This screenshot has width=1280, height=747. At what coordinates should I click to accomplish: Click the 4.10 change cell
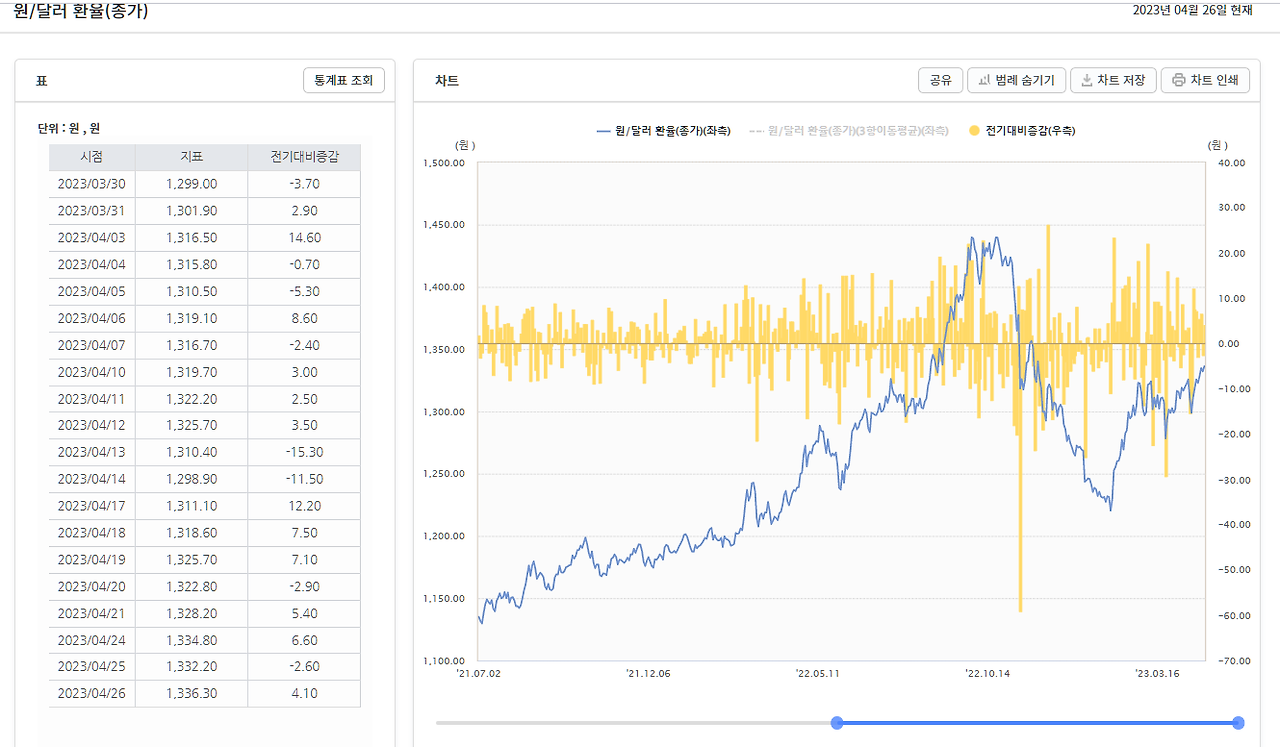tap(304, 694)
